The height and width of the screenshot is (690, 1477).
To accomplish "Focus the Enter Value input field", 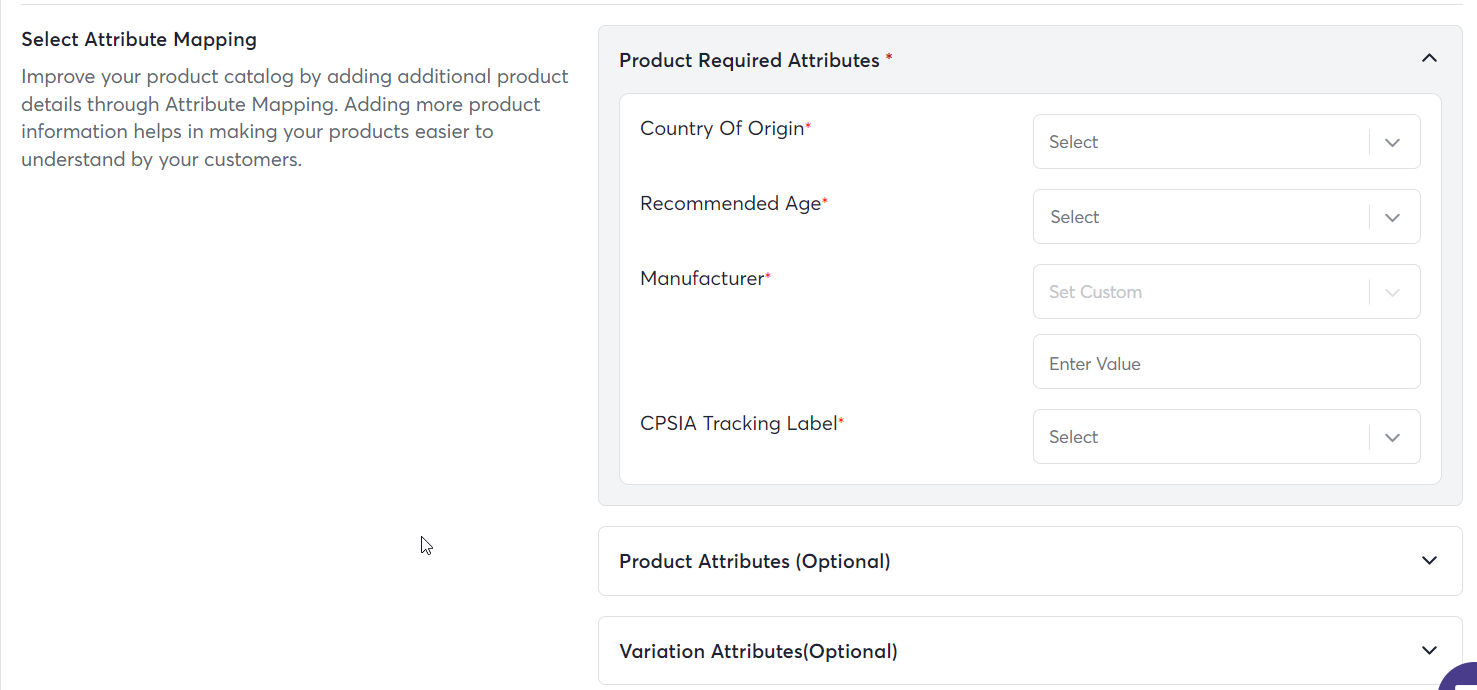I will [1226, 362].
